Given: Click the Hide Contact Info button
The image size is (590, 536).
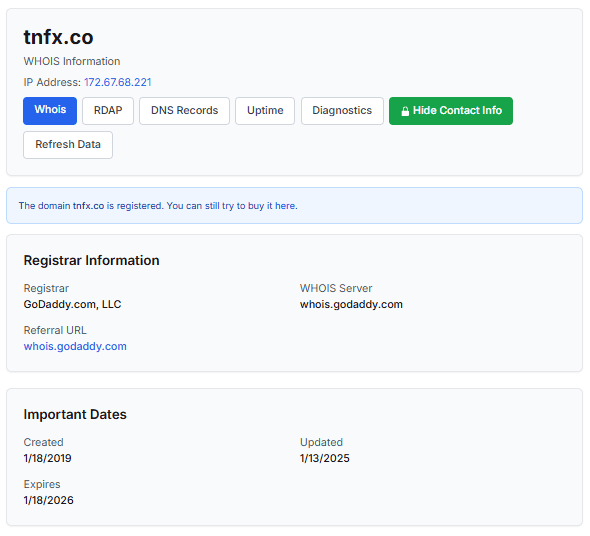Looking at the screenshot, I should tap(451, 111).
